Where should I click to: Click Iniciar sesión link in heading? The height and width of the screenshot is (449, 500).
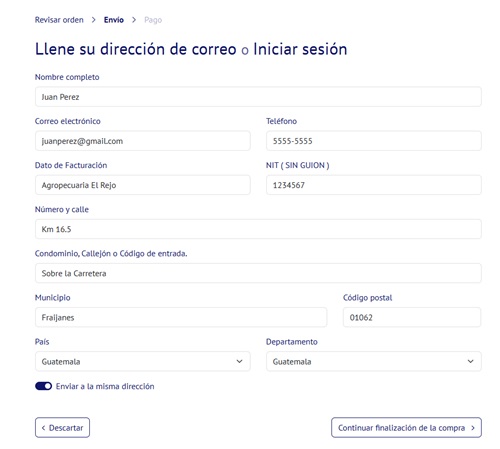coord(300,49)
